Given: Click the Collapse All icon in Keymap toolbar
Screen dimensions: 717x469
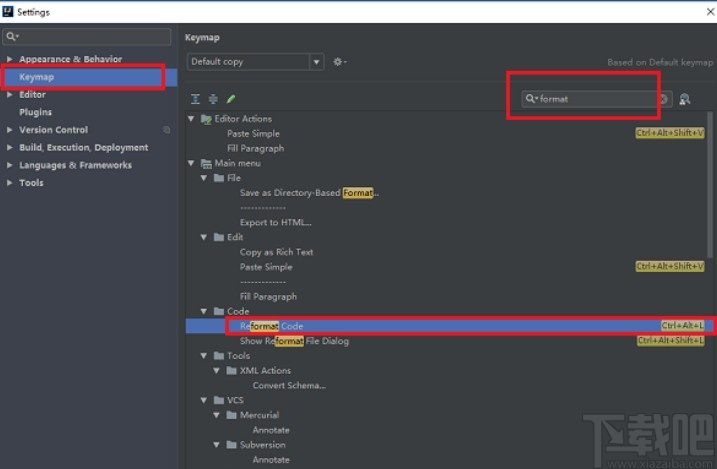Looking at the screenshot, I should (213, 99).
